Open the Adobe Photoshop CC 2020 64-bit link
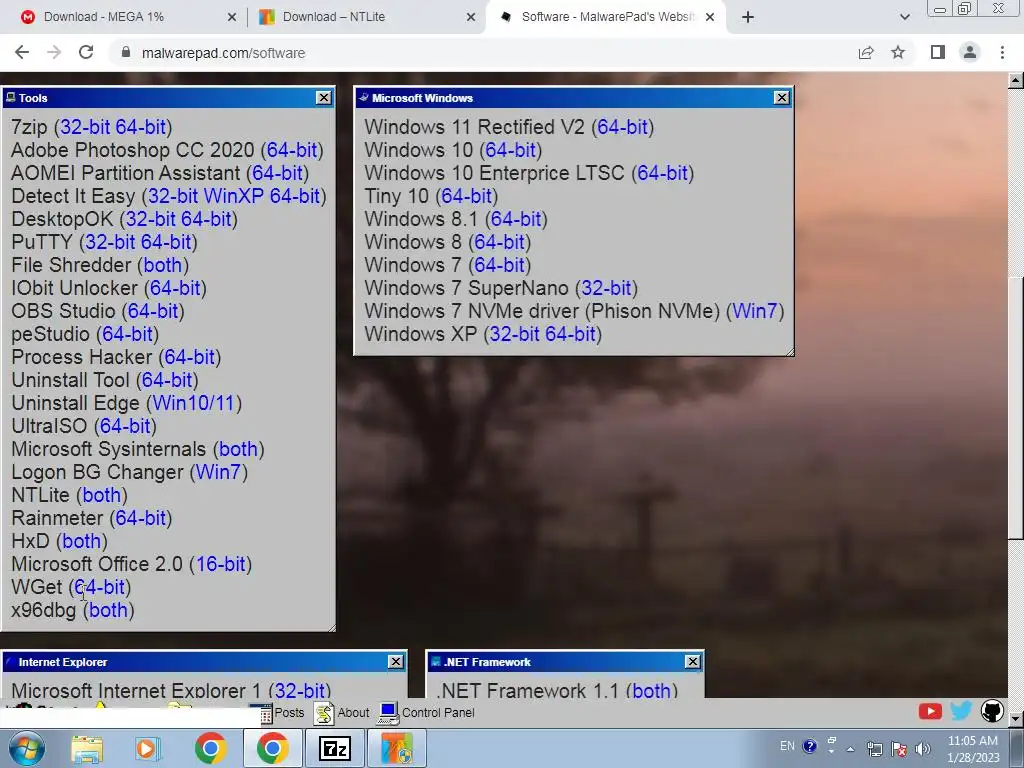The height and width of the screenshot is (768, 1024). [292, 150]
